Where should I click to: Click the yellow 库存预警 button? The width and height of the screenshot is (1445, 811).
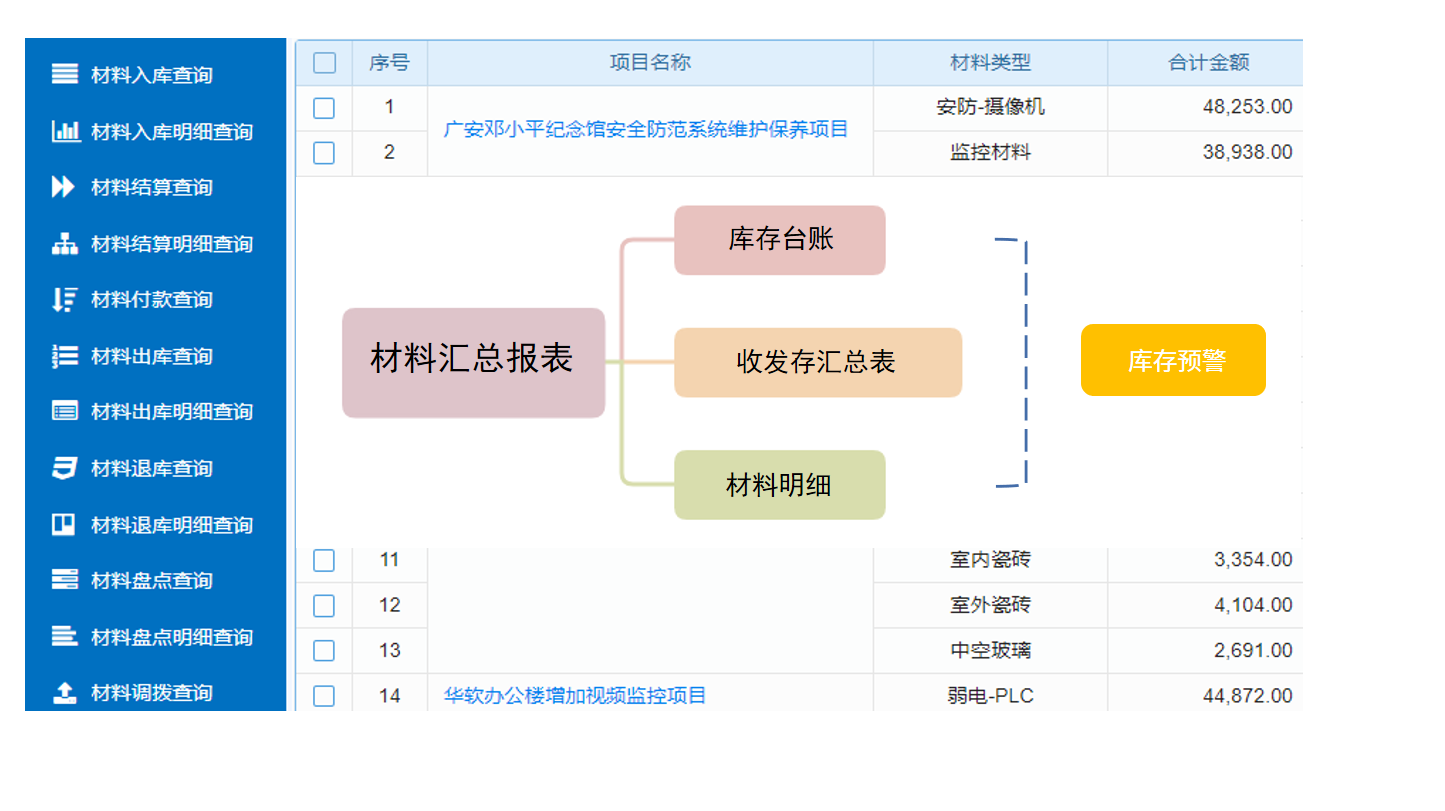[x=1173, y=360]
